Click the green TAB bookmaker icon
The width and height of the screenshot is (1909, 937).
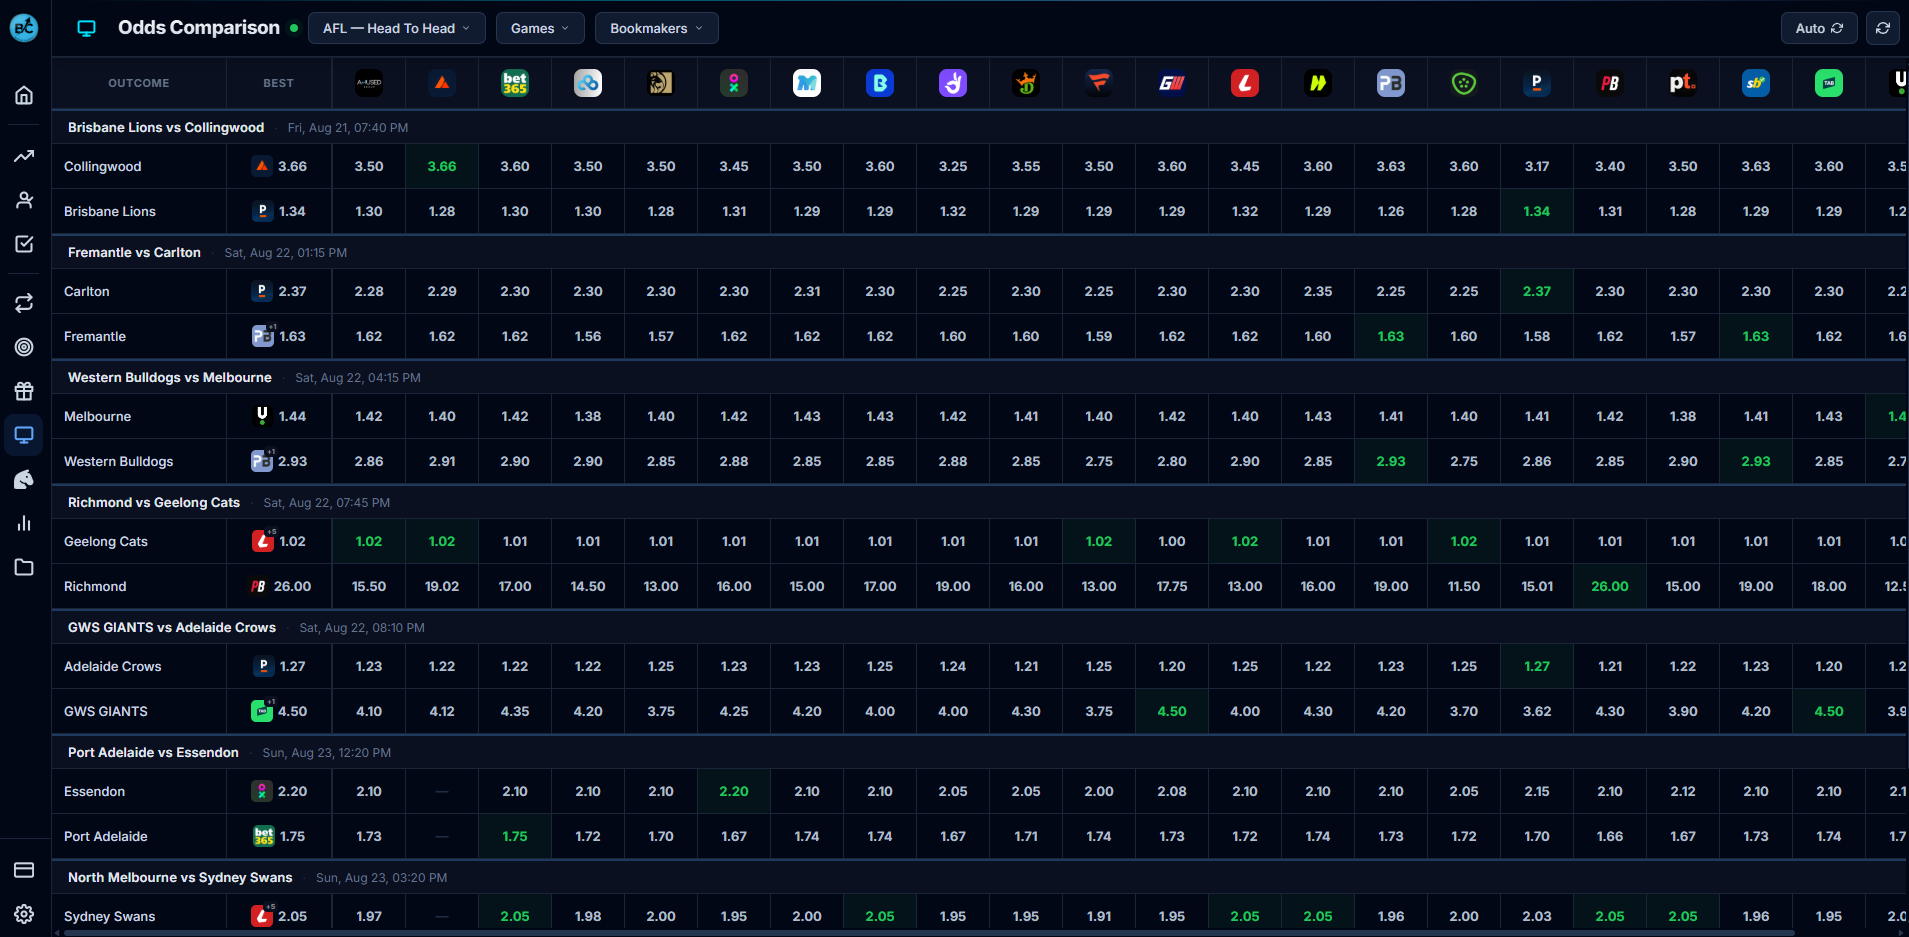coord(1829,83)
